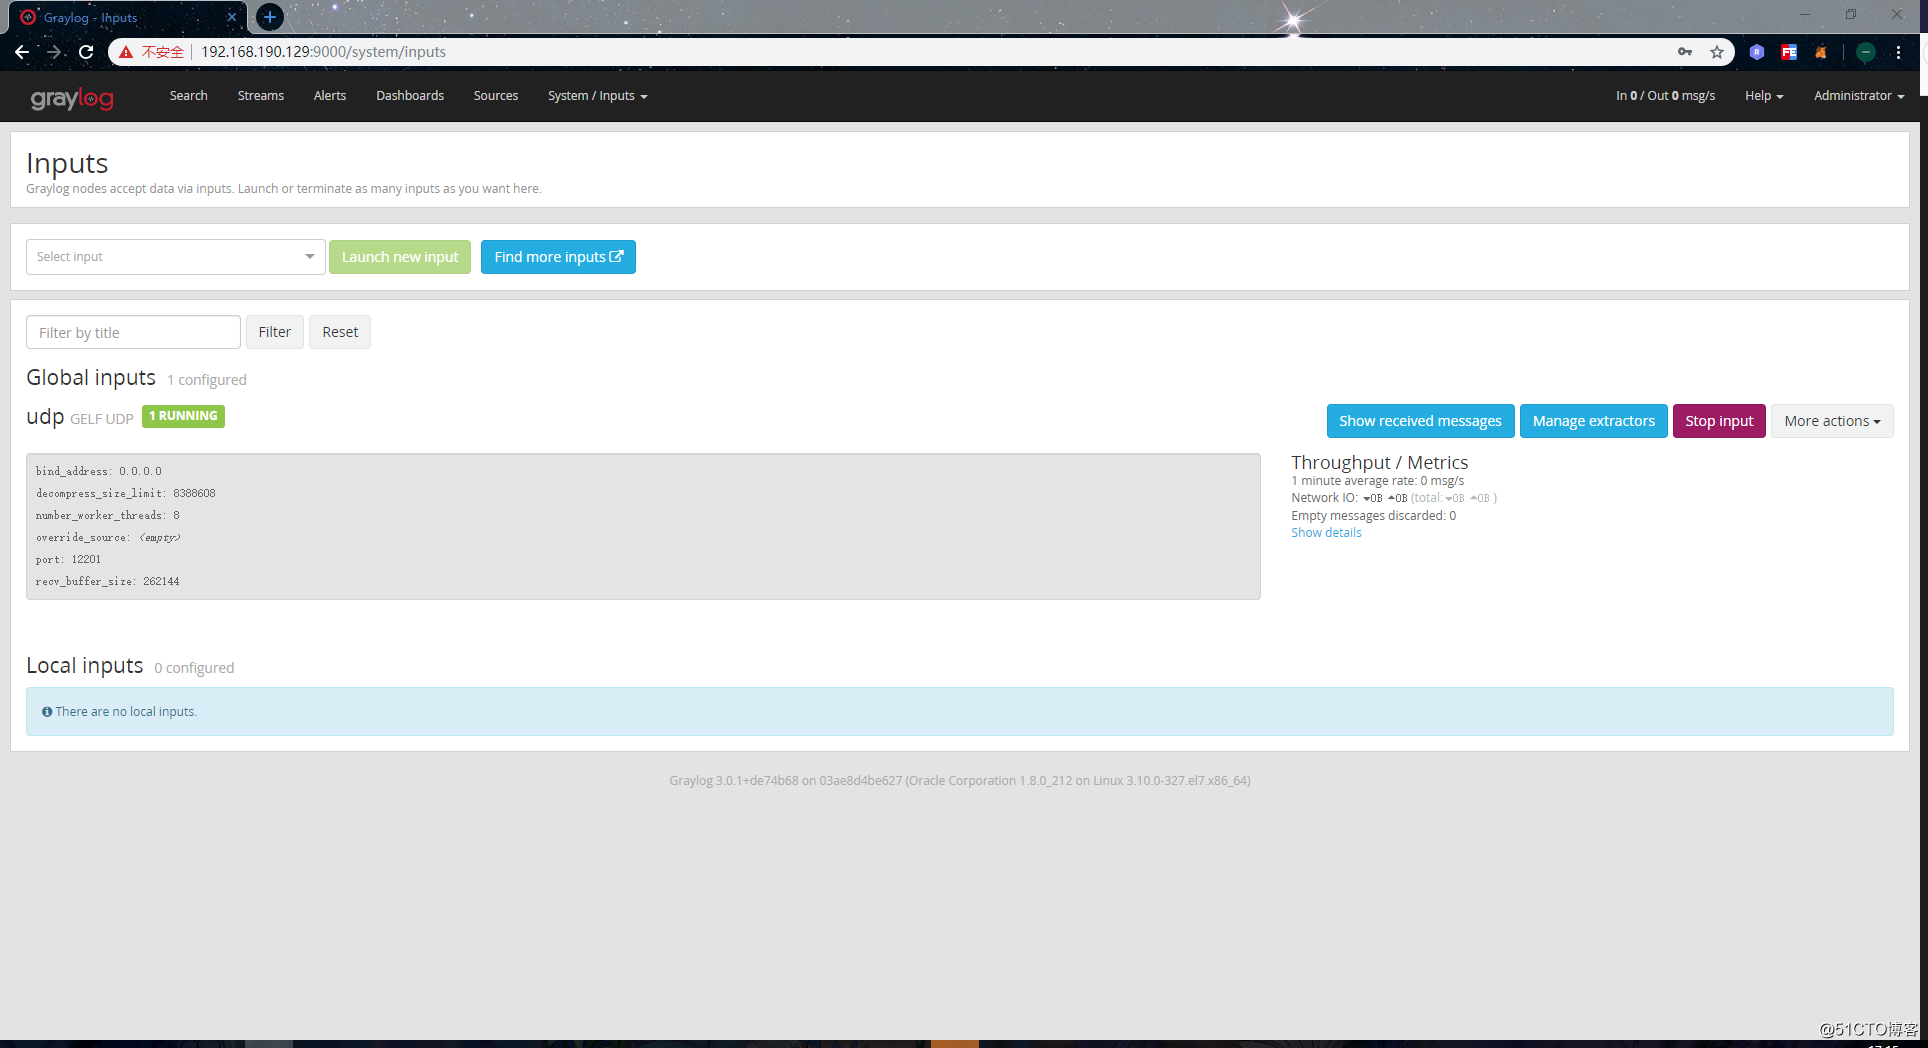The image size is (1928, 1048).
Task: Click Find more inputs button
Action: coord(558,257)
